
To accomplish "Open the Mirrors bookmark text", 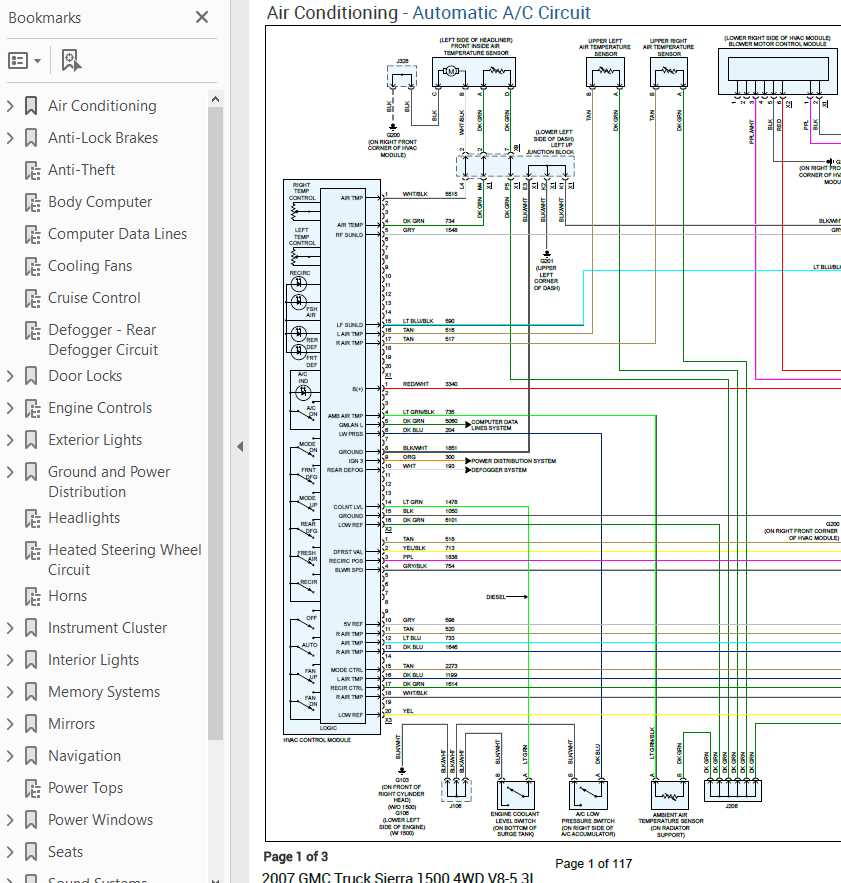I will pos(72,724).
